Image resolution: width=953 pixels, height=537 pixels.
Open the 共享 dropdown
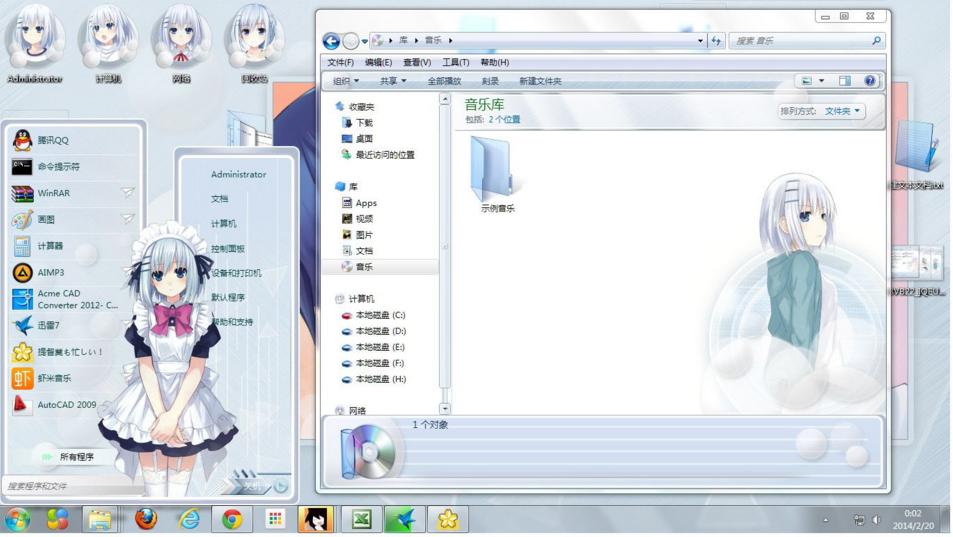[393, 81]
